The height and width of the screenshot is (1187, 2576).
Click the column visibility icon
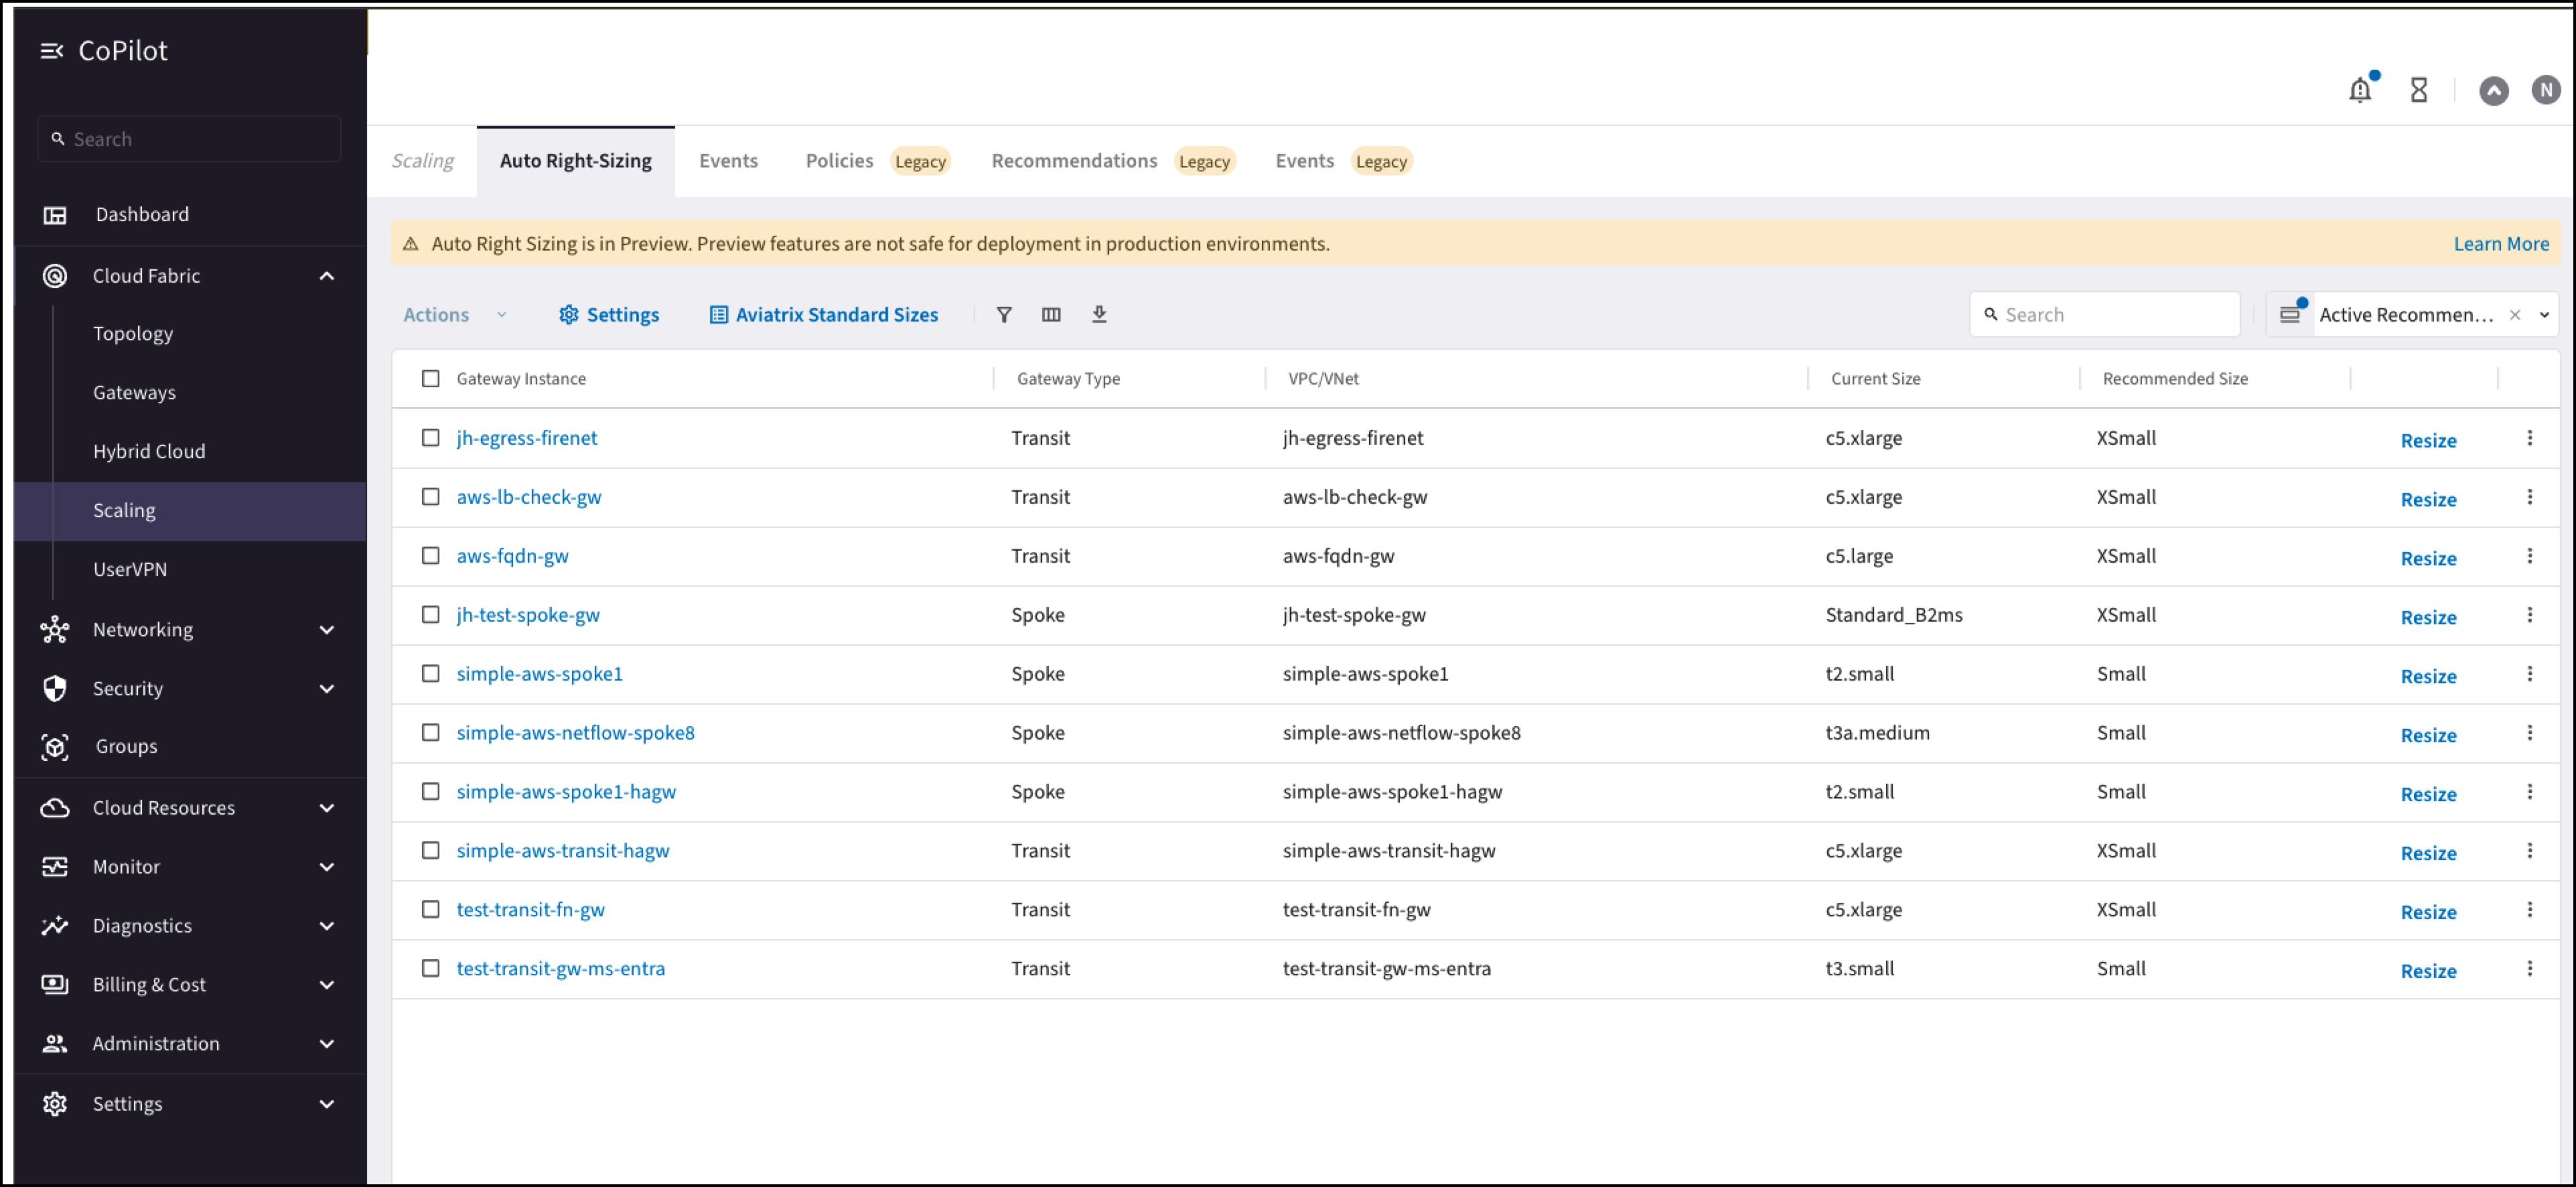click(1050, 314)
